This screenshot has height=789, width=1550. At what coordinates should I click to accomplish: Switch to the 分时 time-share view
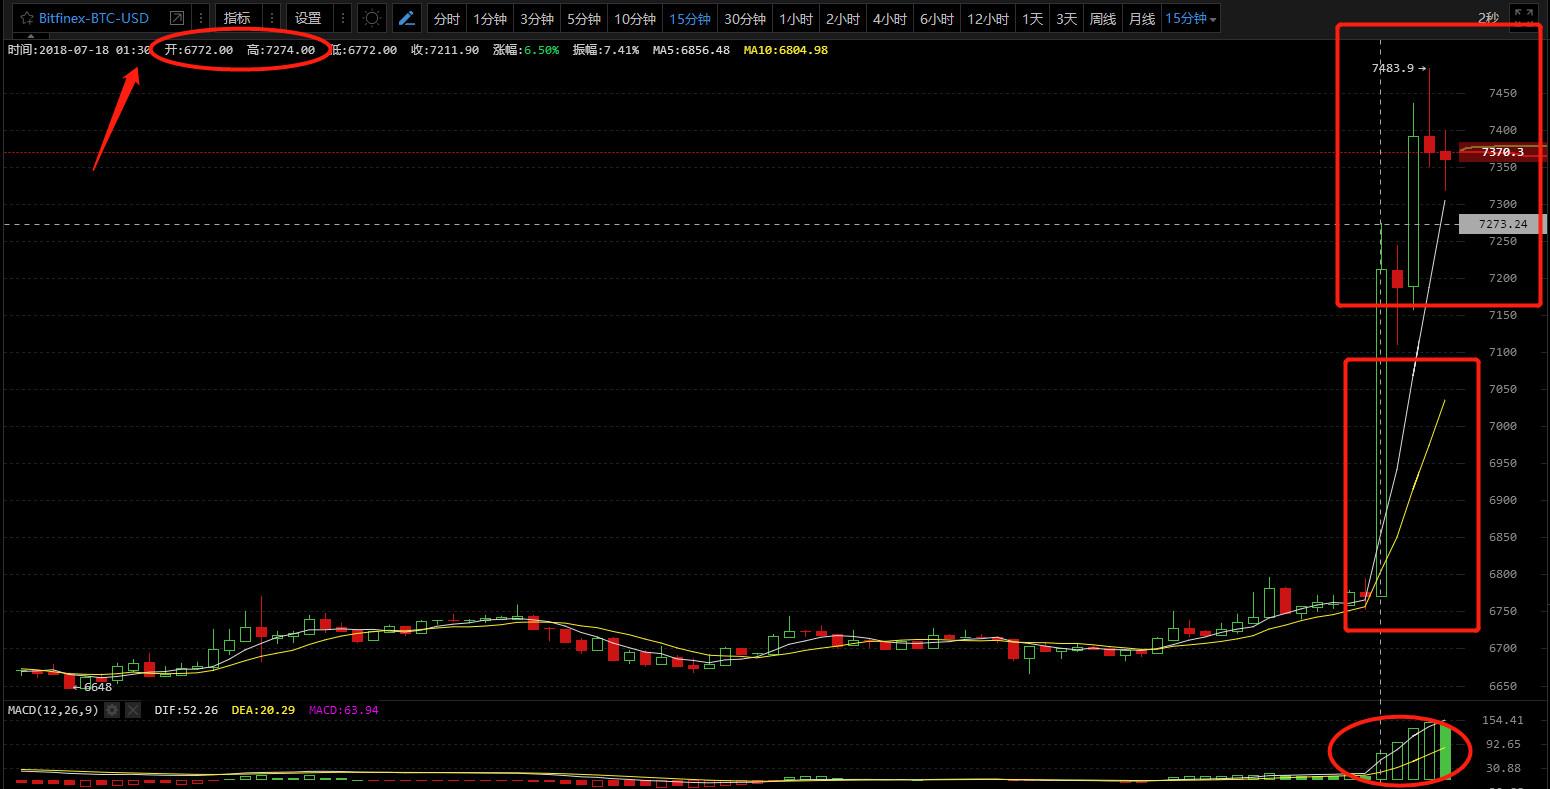click(x=447, y=18)
